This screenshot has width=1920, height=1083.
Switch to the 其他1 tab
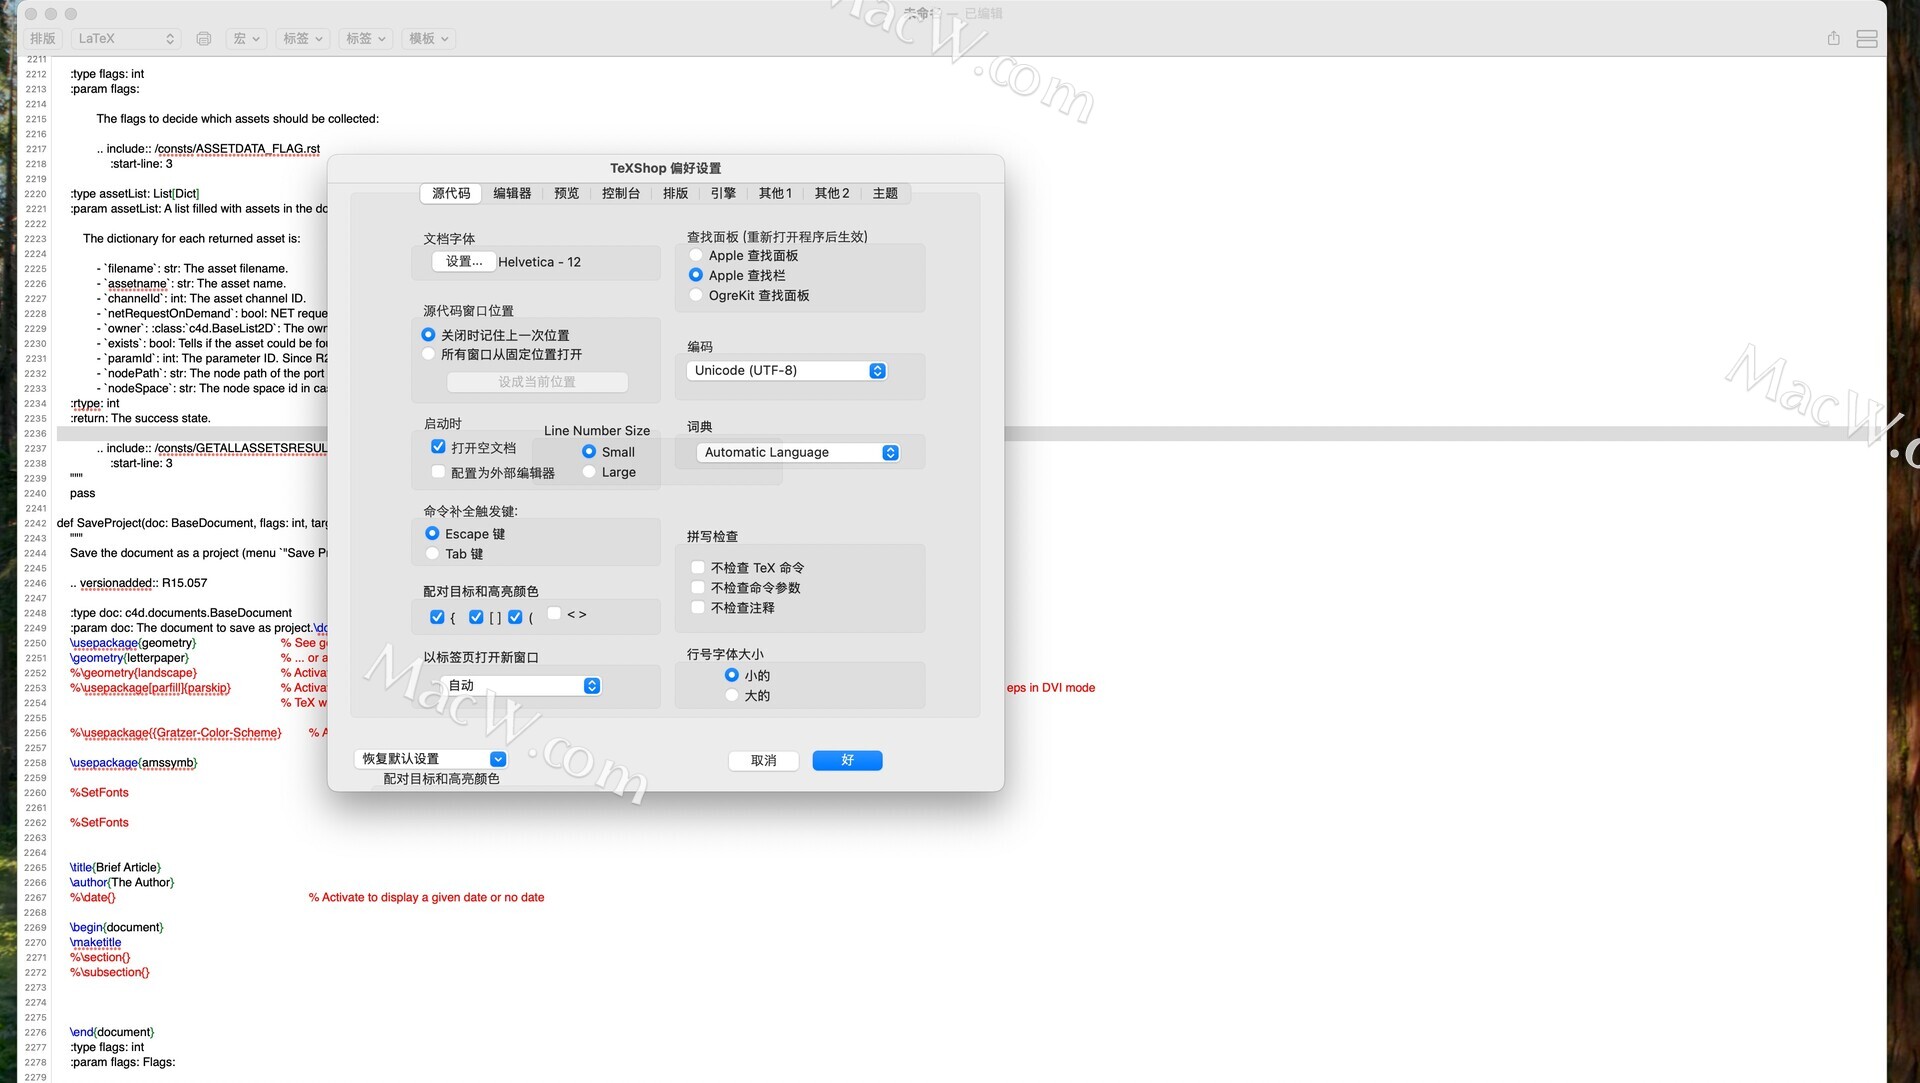pos(775,194)
